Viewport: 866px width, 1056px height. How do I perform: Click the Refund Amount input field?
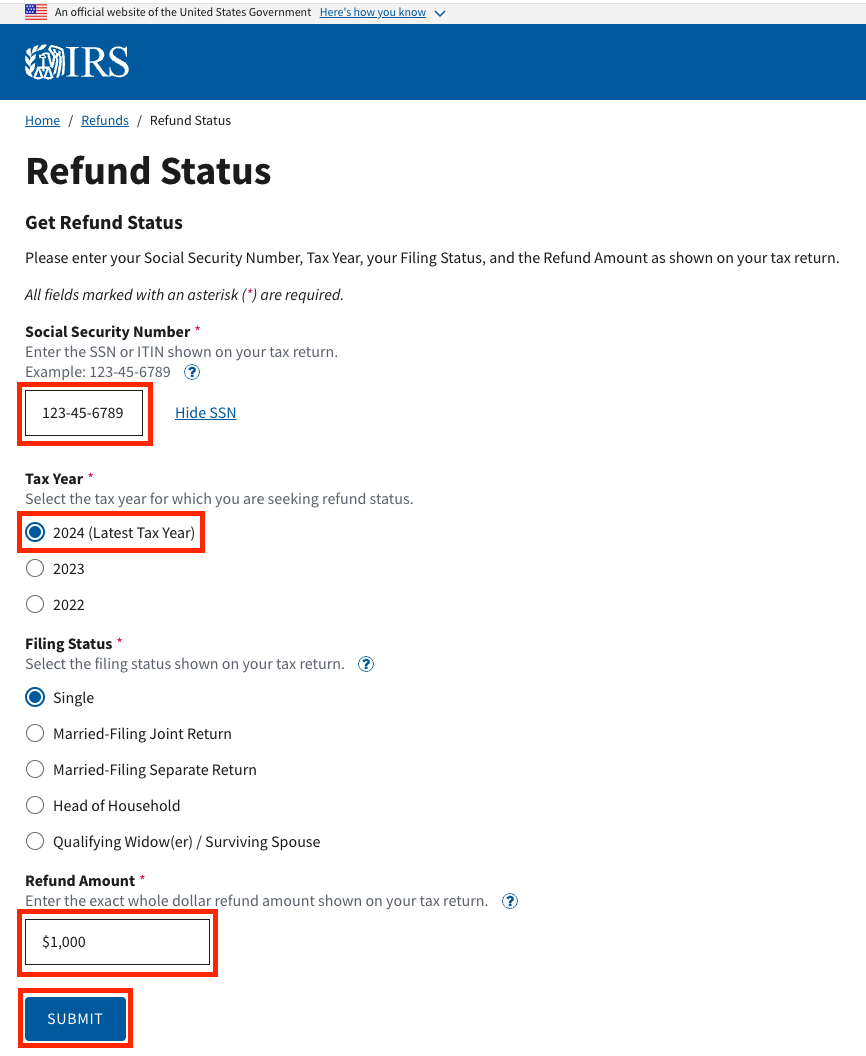coord(117,942)
